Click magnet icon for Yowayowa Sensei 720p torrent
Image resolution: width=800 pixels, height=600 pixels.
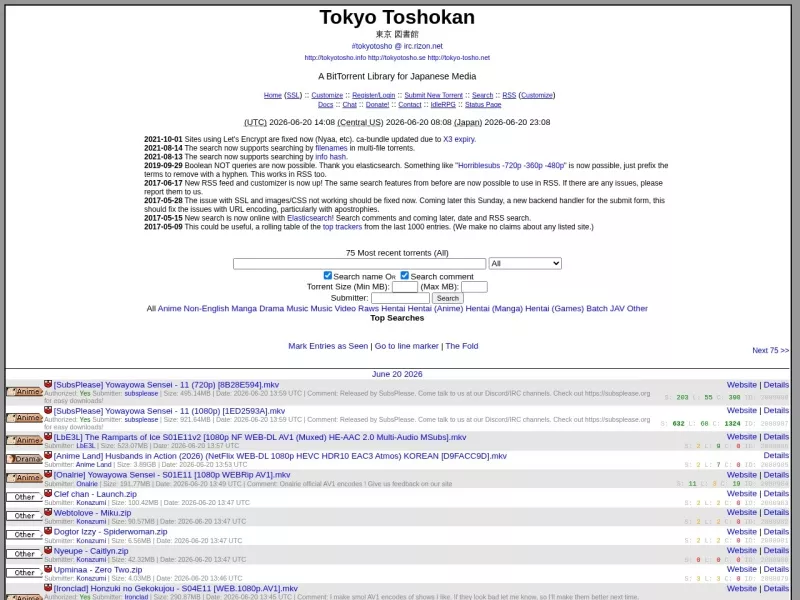[48, 384]
